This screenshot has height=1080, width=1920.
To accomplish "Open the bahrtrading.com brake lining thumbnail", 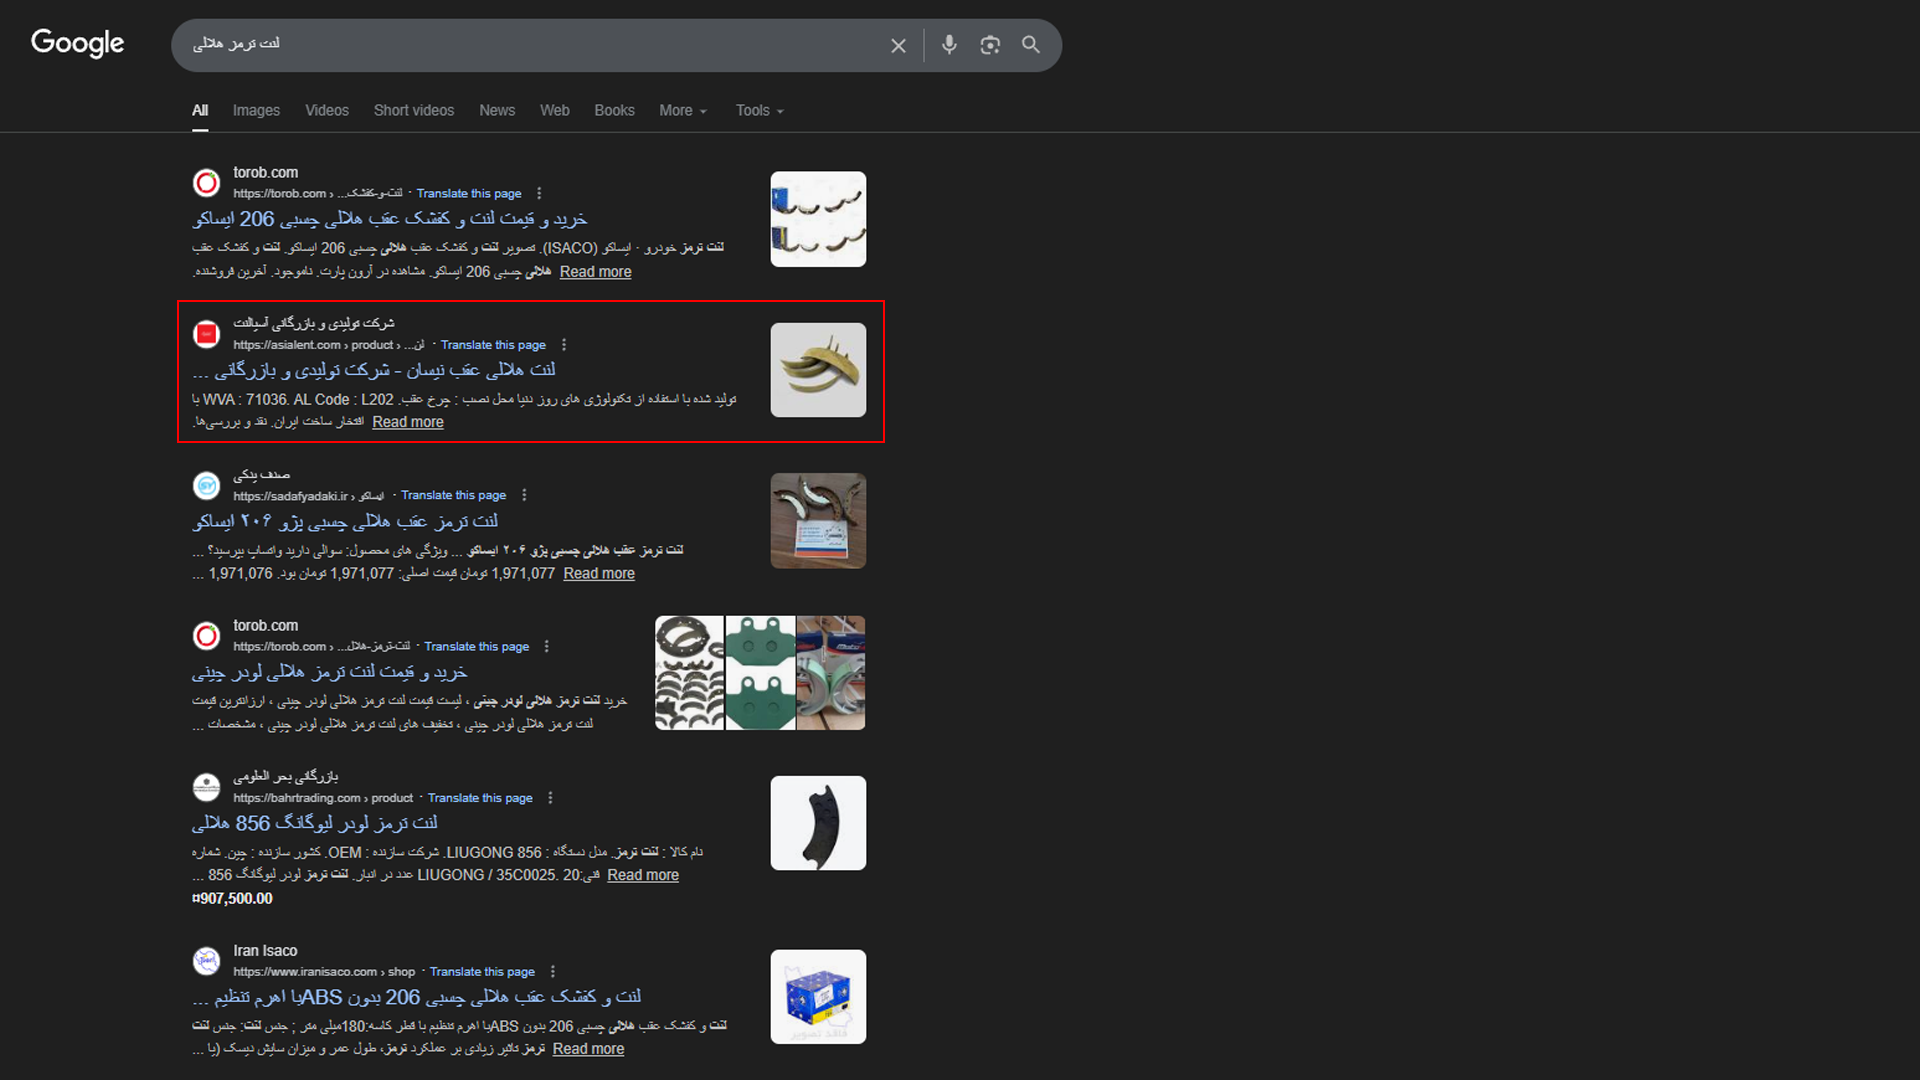I will [x=818, y=823].
